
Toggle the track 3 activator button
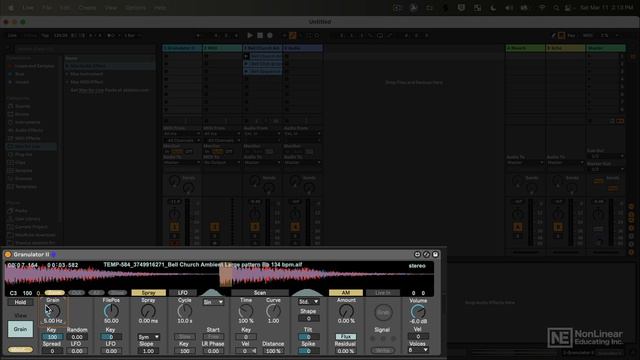255,227
